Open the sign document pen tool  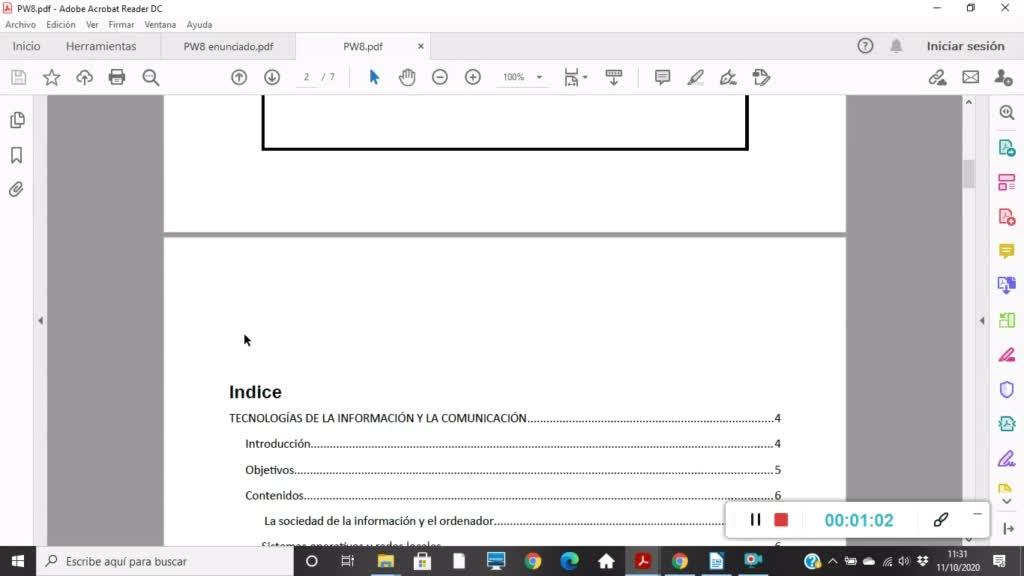tap(728, 77)
